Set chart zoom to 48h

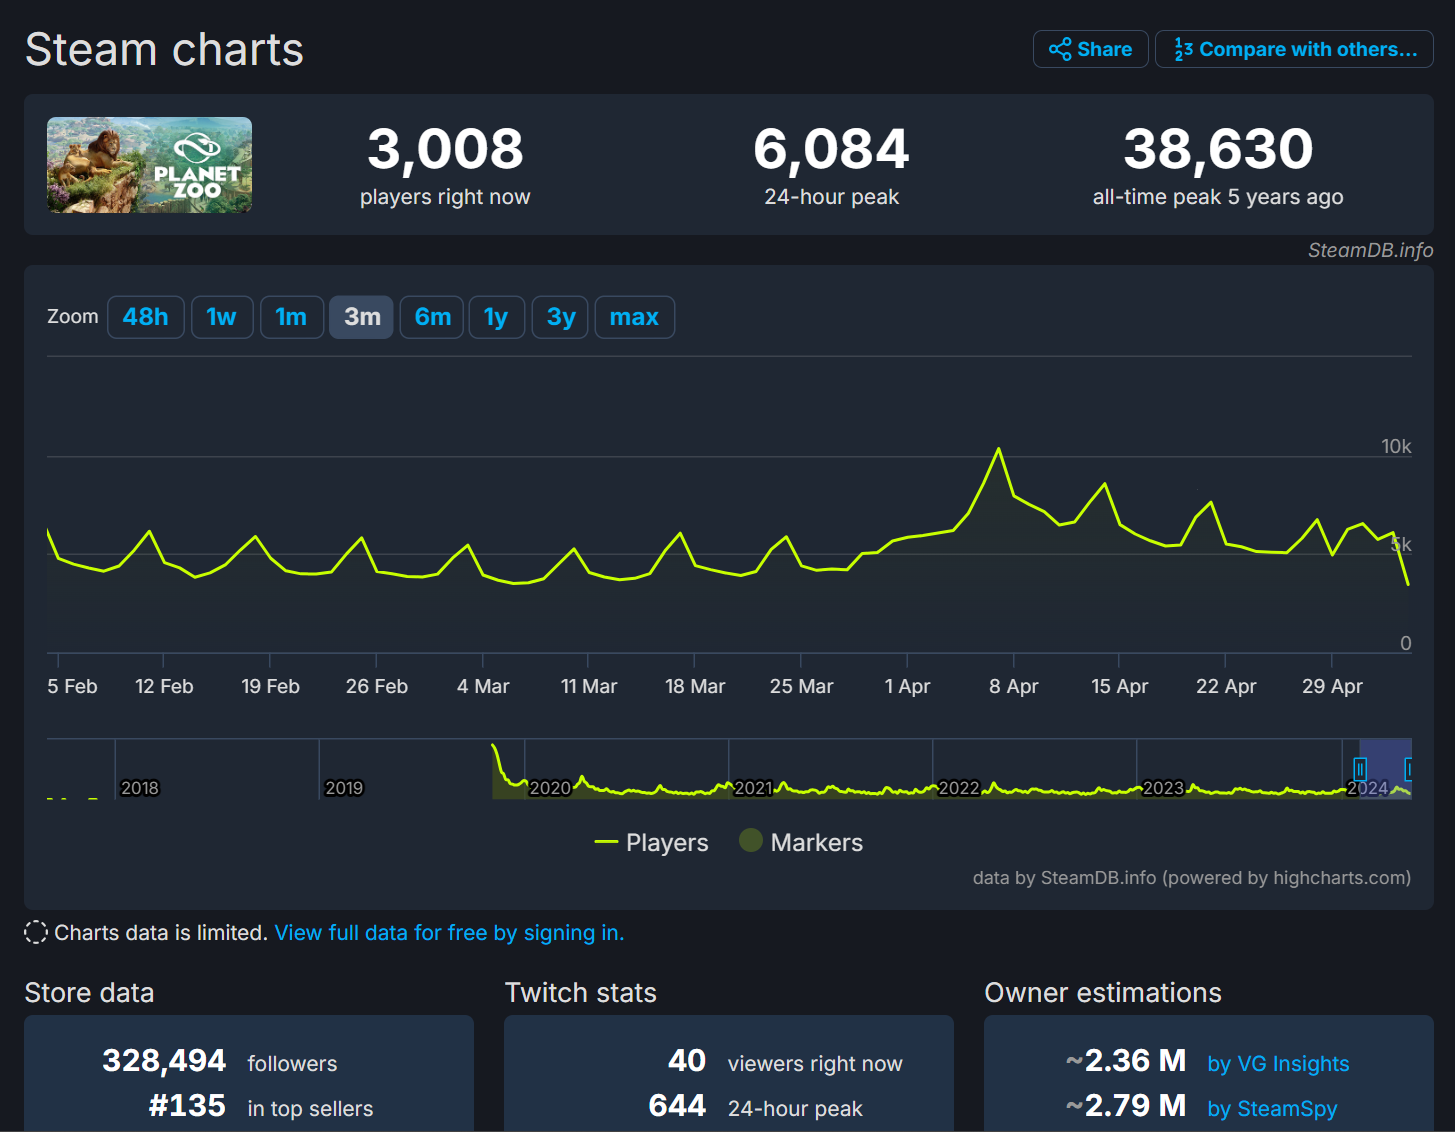pyautogui.click(x=145, y=317)
